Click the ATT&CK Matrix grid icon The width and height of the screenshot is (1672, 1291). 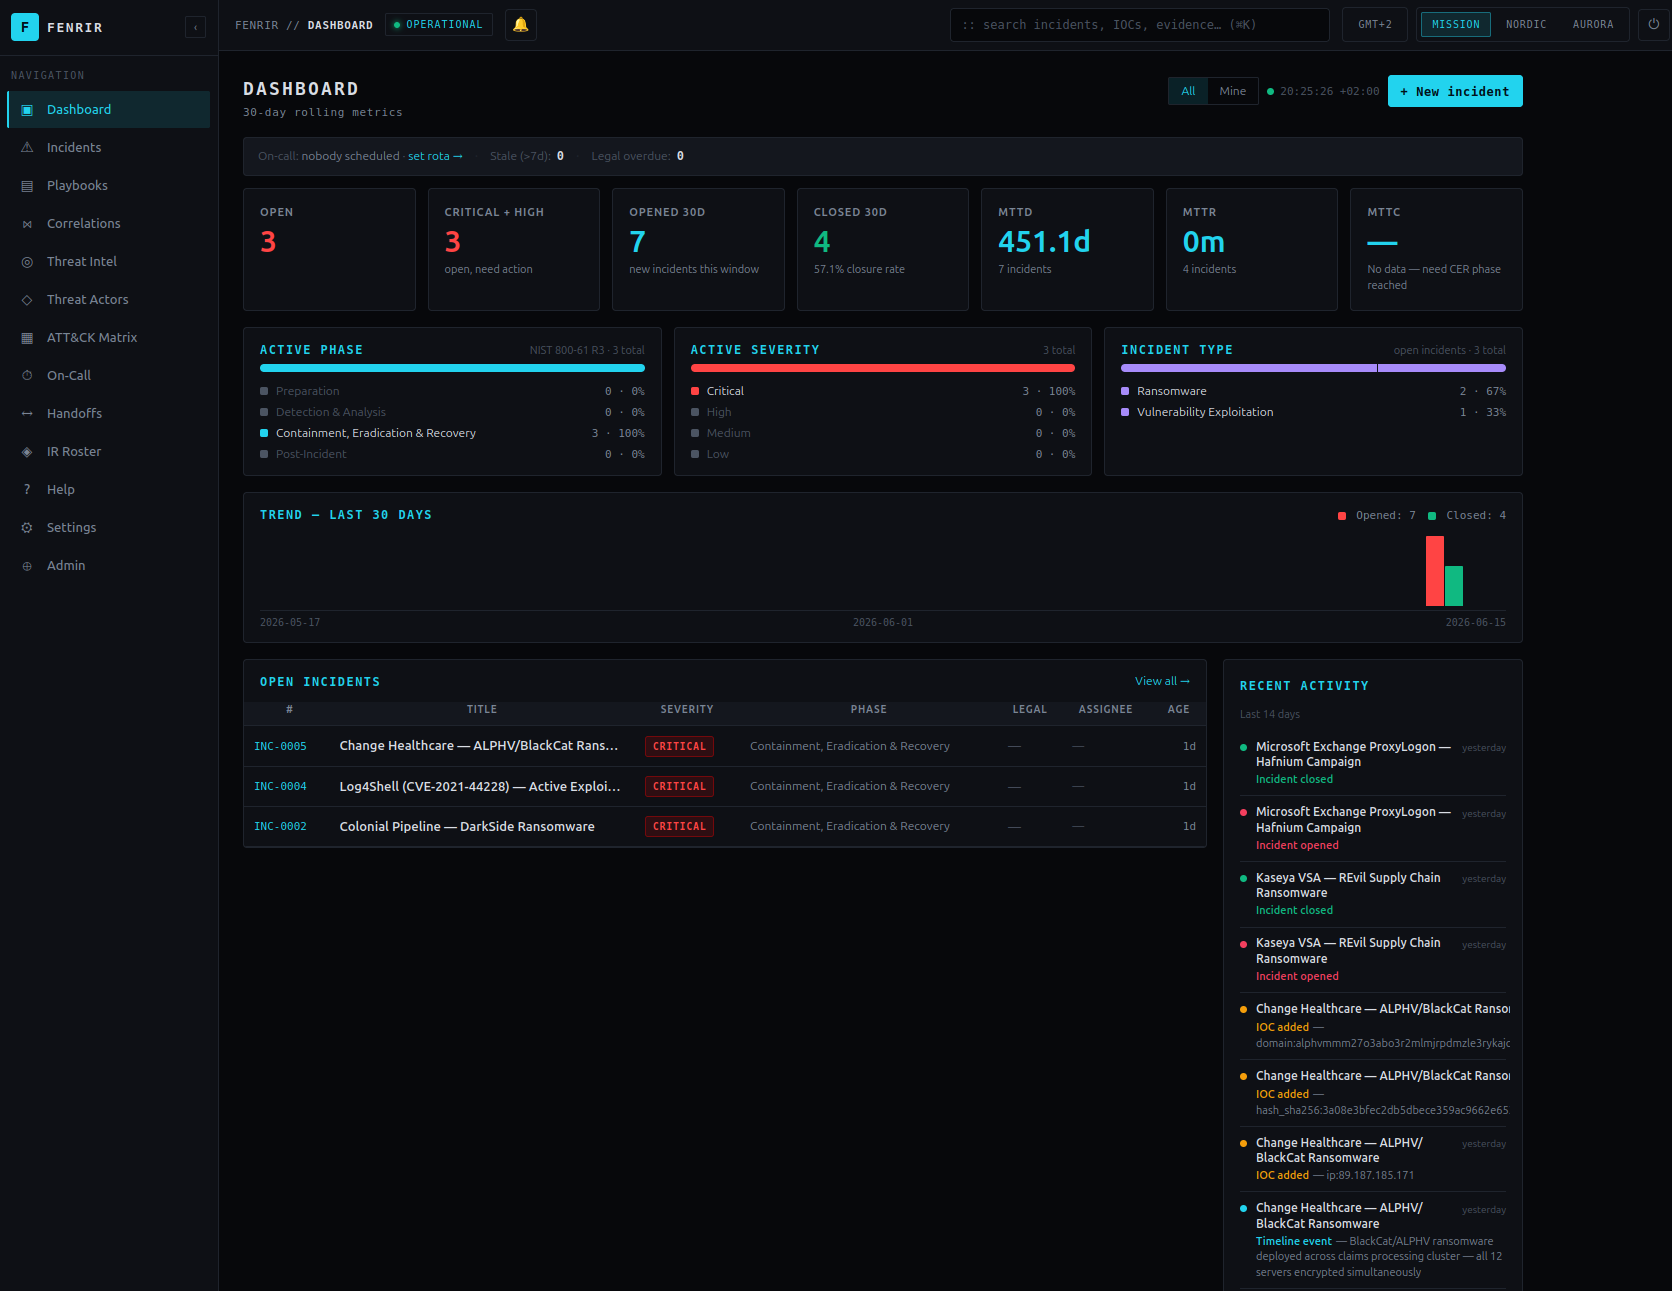(x=27, y=338)
